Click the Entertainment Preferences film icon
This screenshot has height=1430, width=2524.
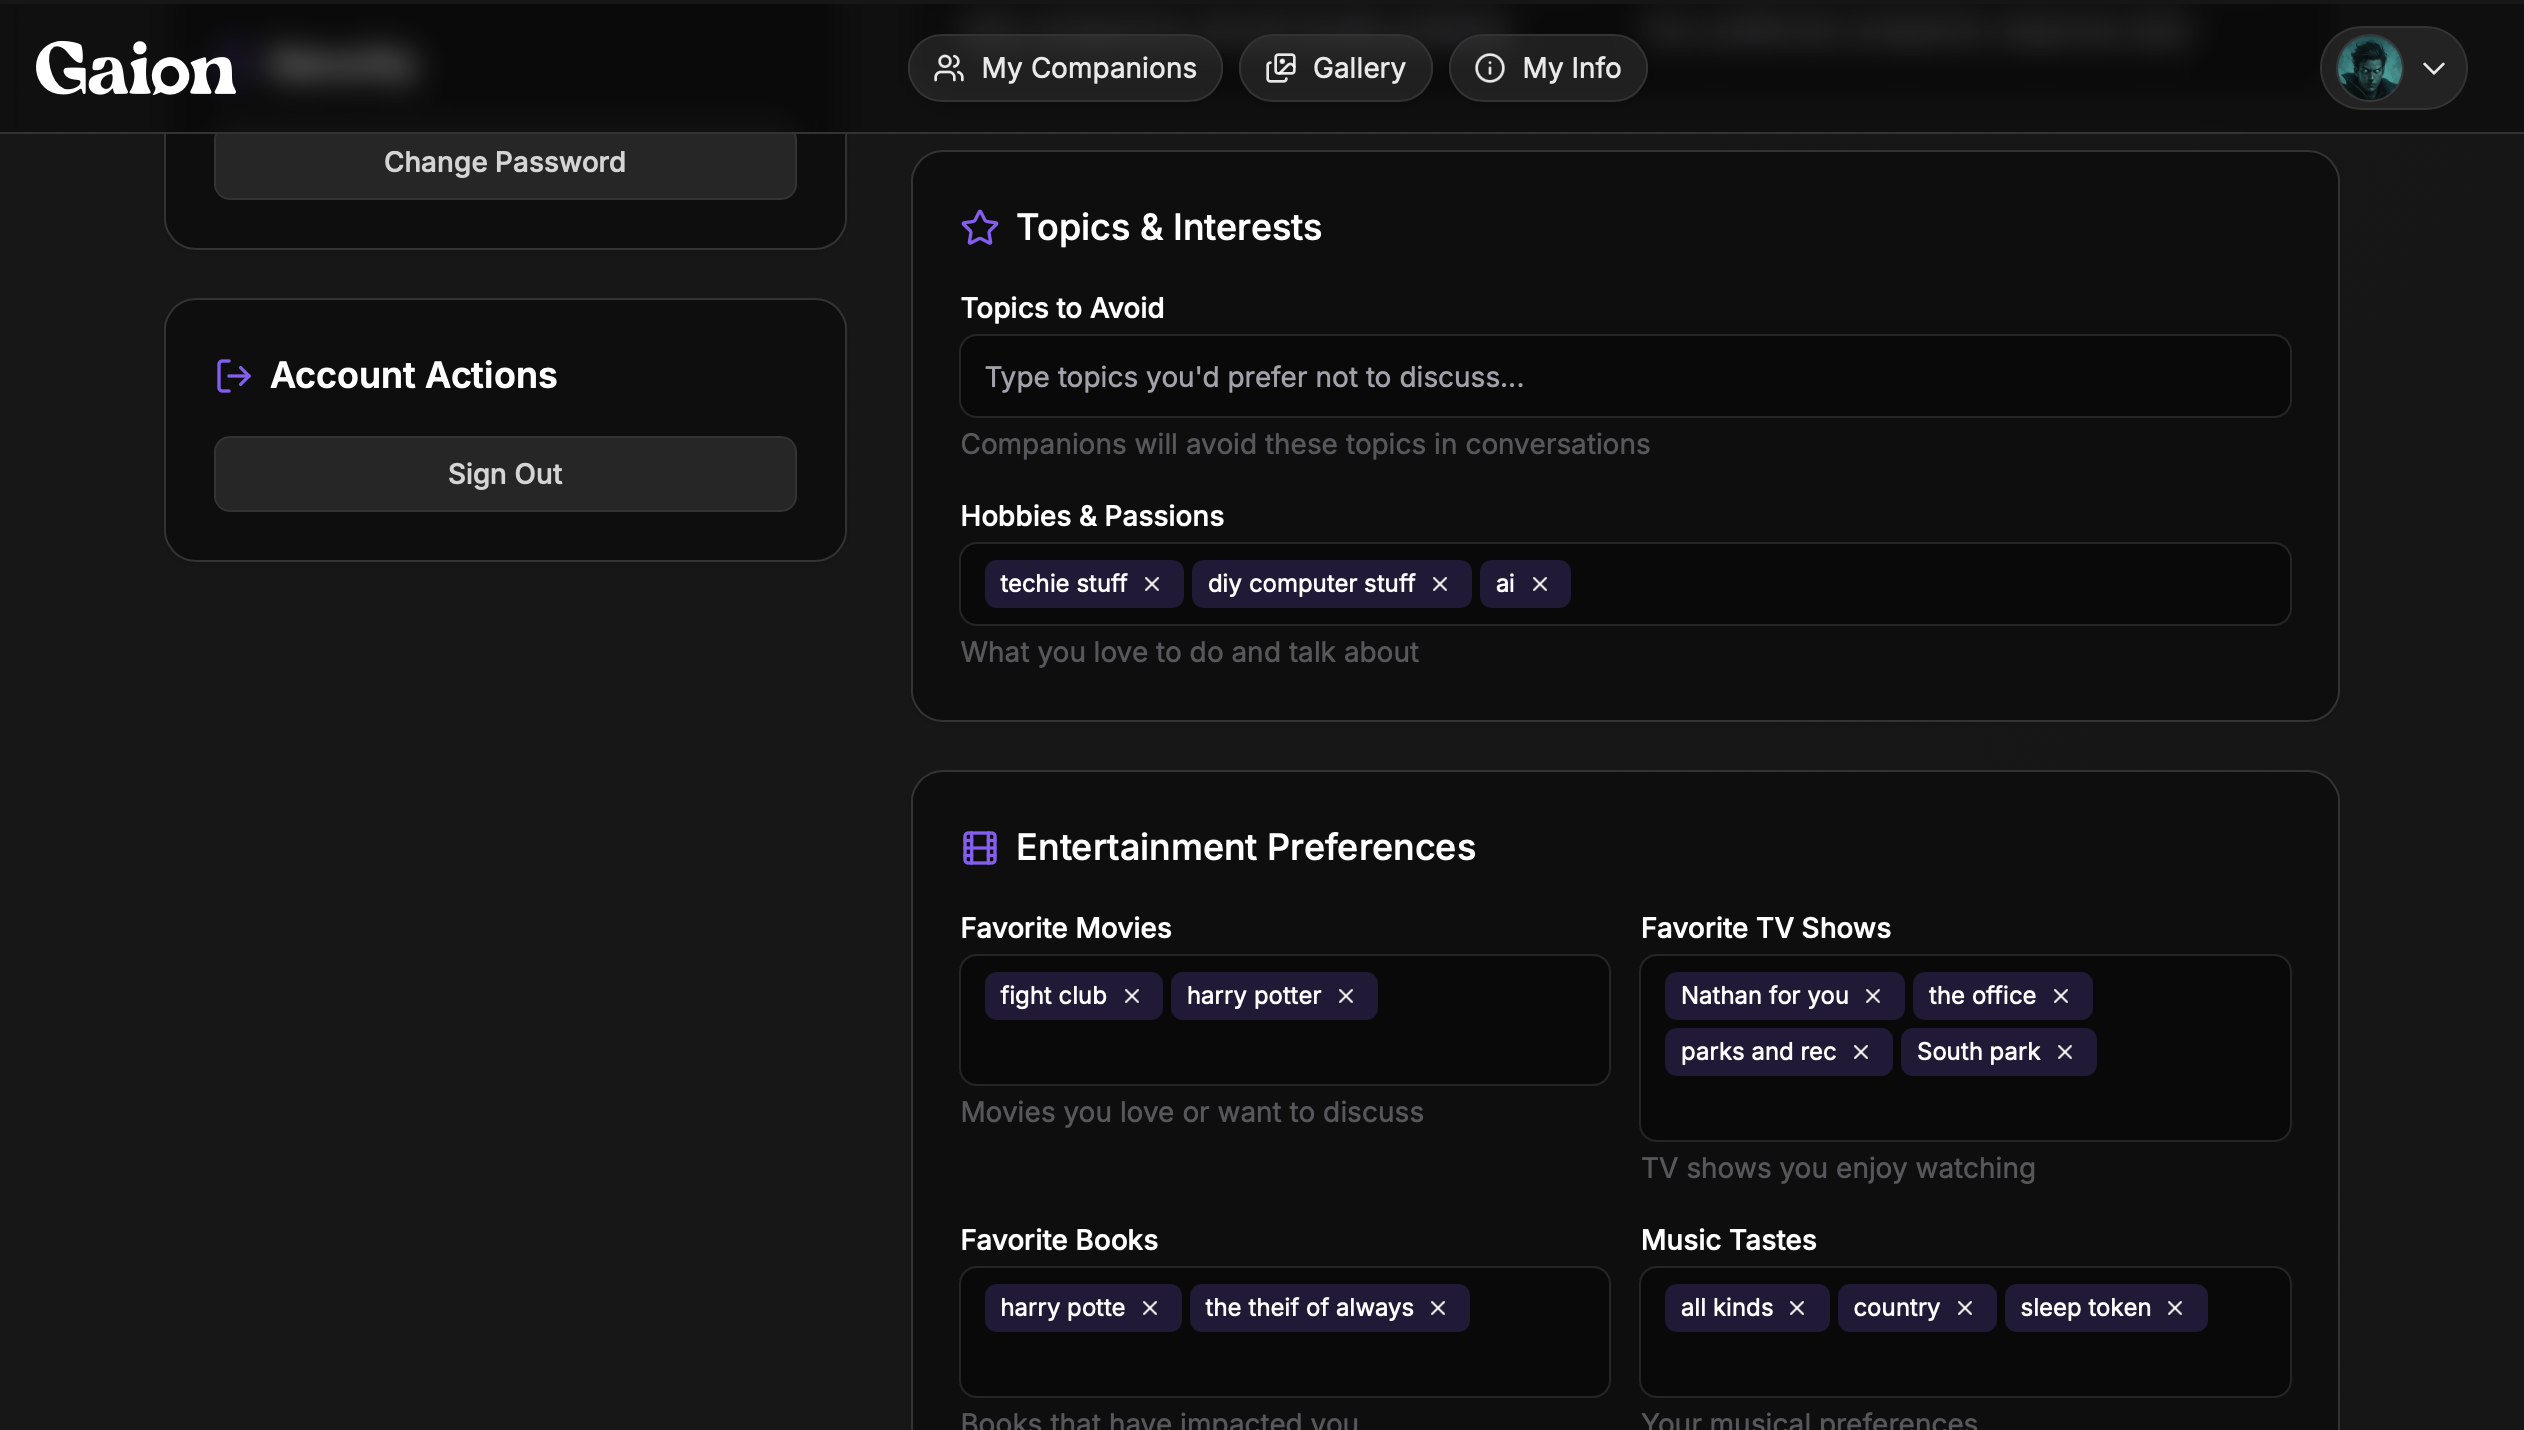coord(980,848)
